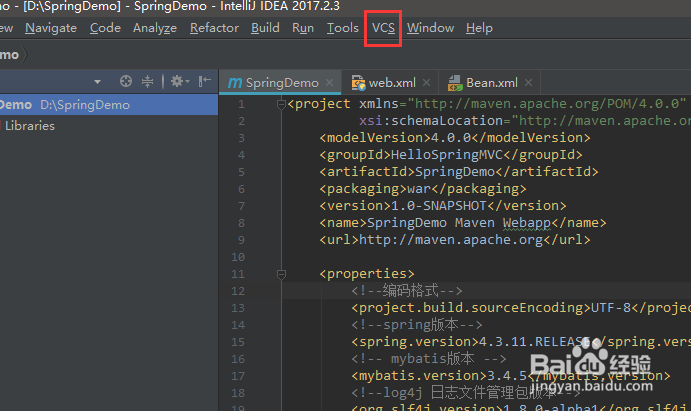Open the project view dropdown arrow
The height and width of the screenshot is (411, 691).
[x=97, y=81]
